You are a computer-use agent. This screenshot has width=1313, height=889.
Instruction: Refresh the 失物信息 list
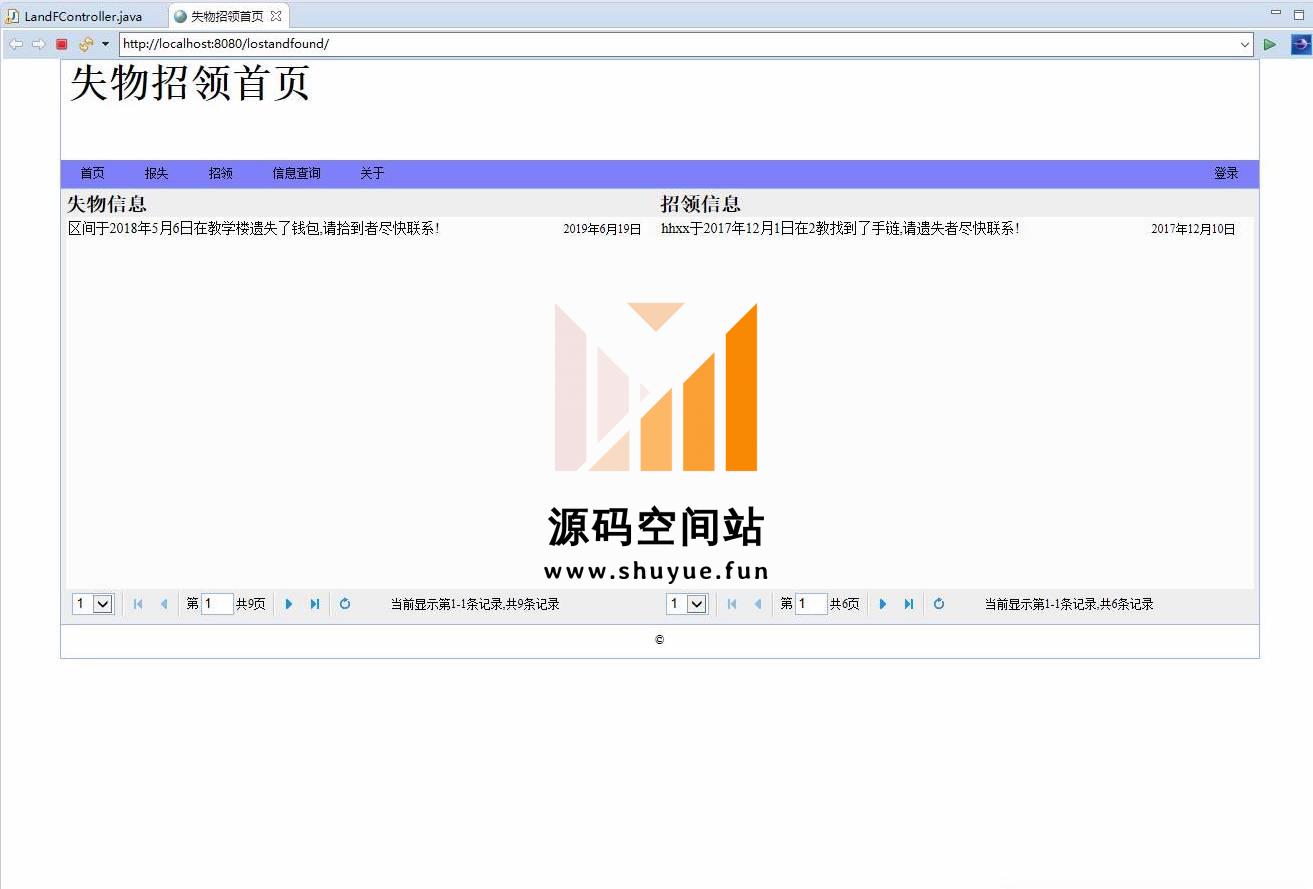pyautogui.click(x=345, y=604)
